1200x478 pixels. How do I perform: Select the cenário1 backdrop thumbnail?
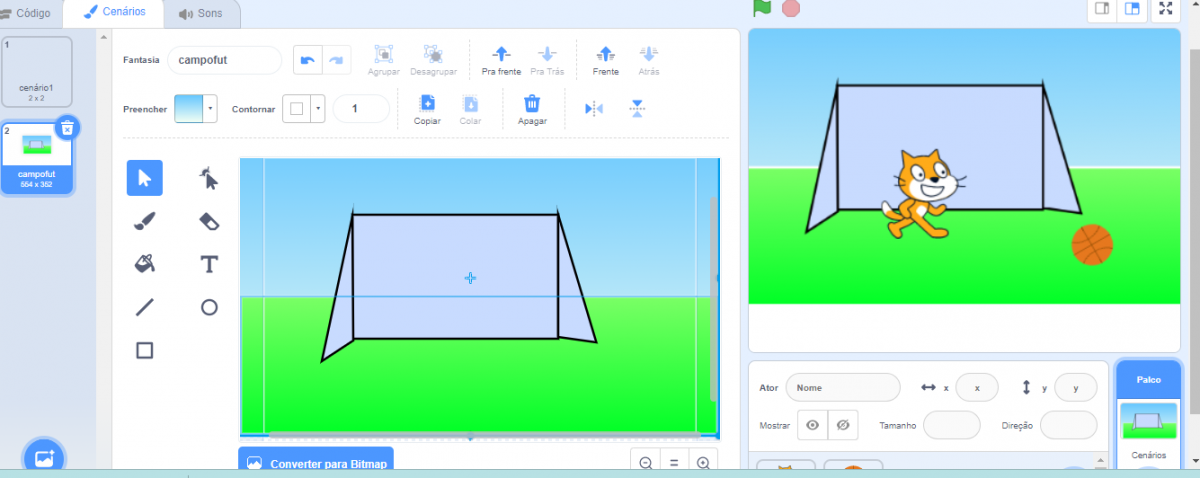pos(37,72)
